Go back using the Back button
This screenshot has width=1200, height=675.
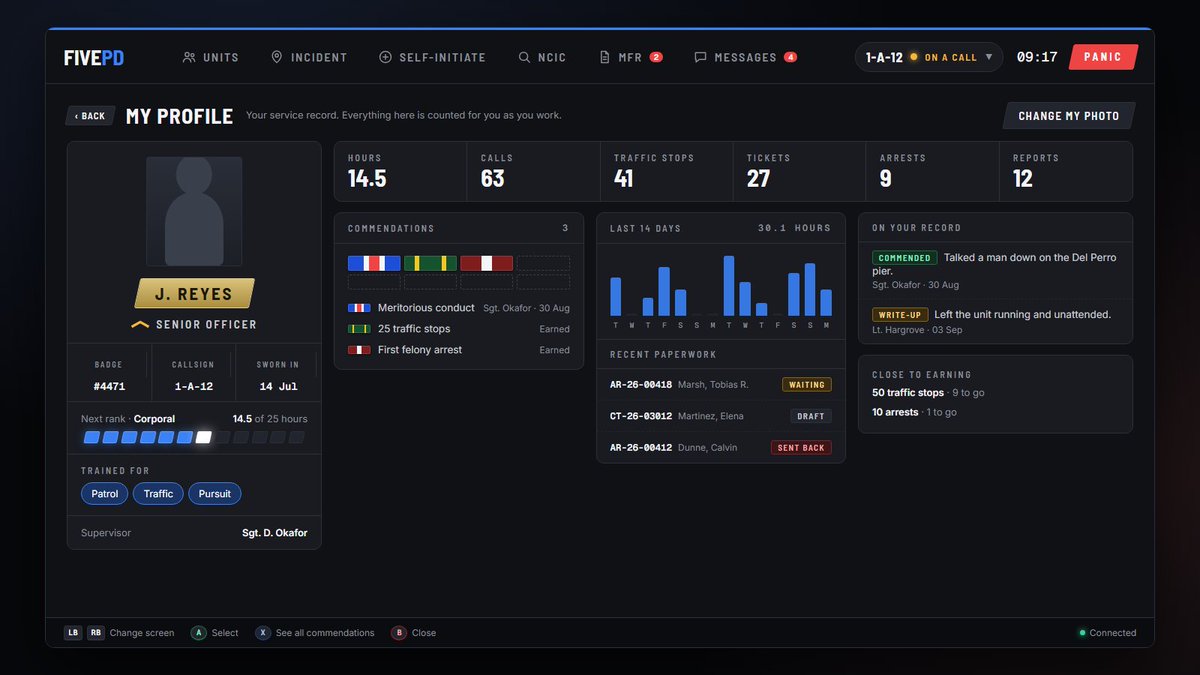click(x=90, y=116)
